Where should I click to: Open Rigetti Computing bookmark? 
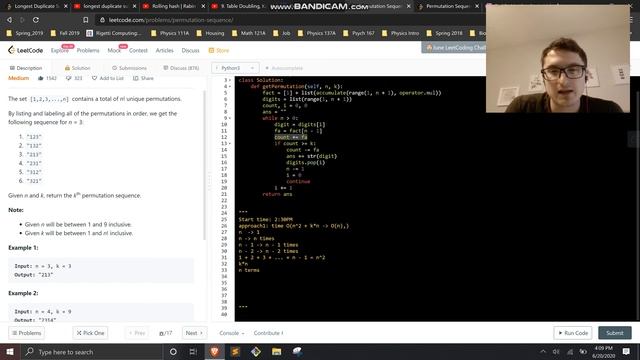pyautogui.click(x=114, y=33)
